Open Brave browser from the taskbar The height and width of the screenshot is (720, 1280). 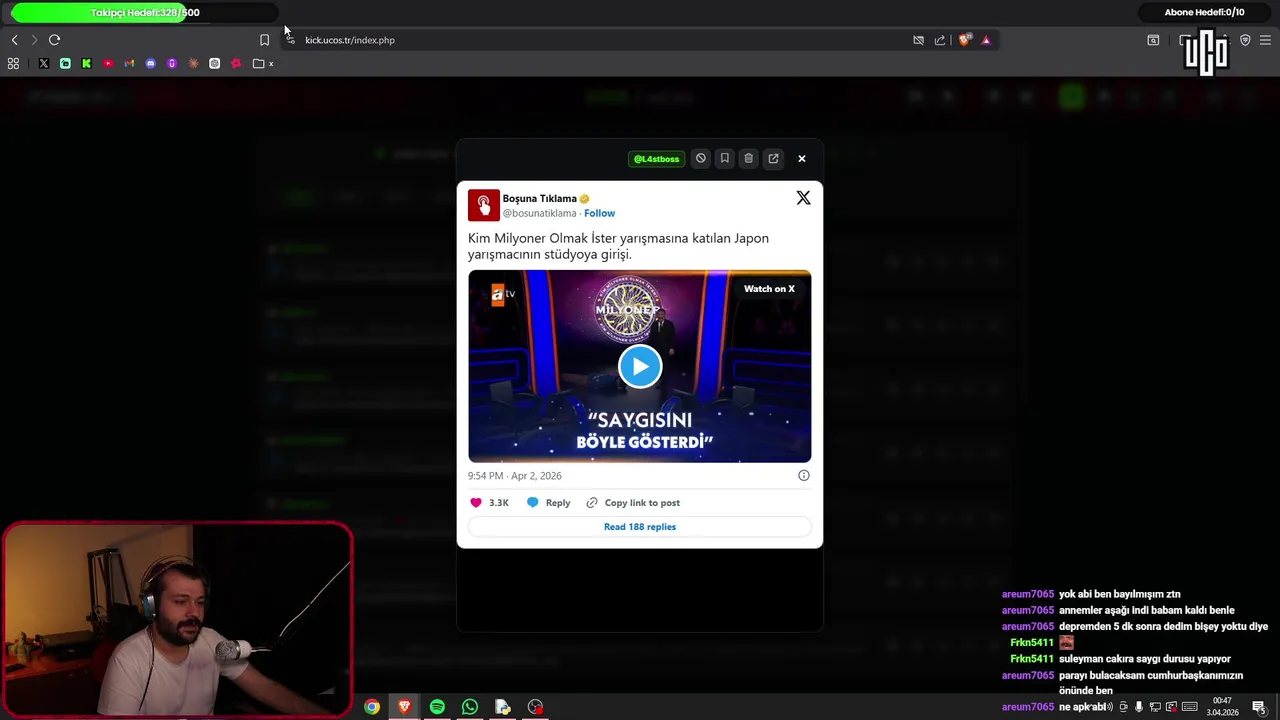pyautogui.click(x=405, y=707)
